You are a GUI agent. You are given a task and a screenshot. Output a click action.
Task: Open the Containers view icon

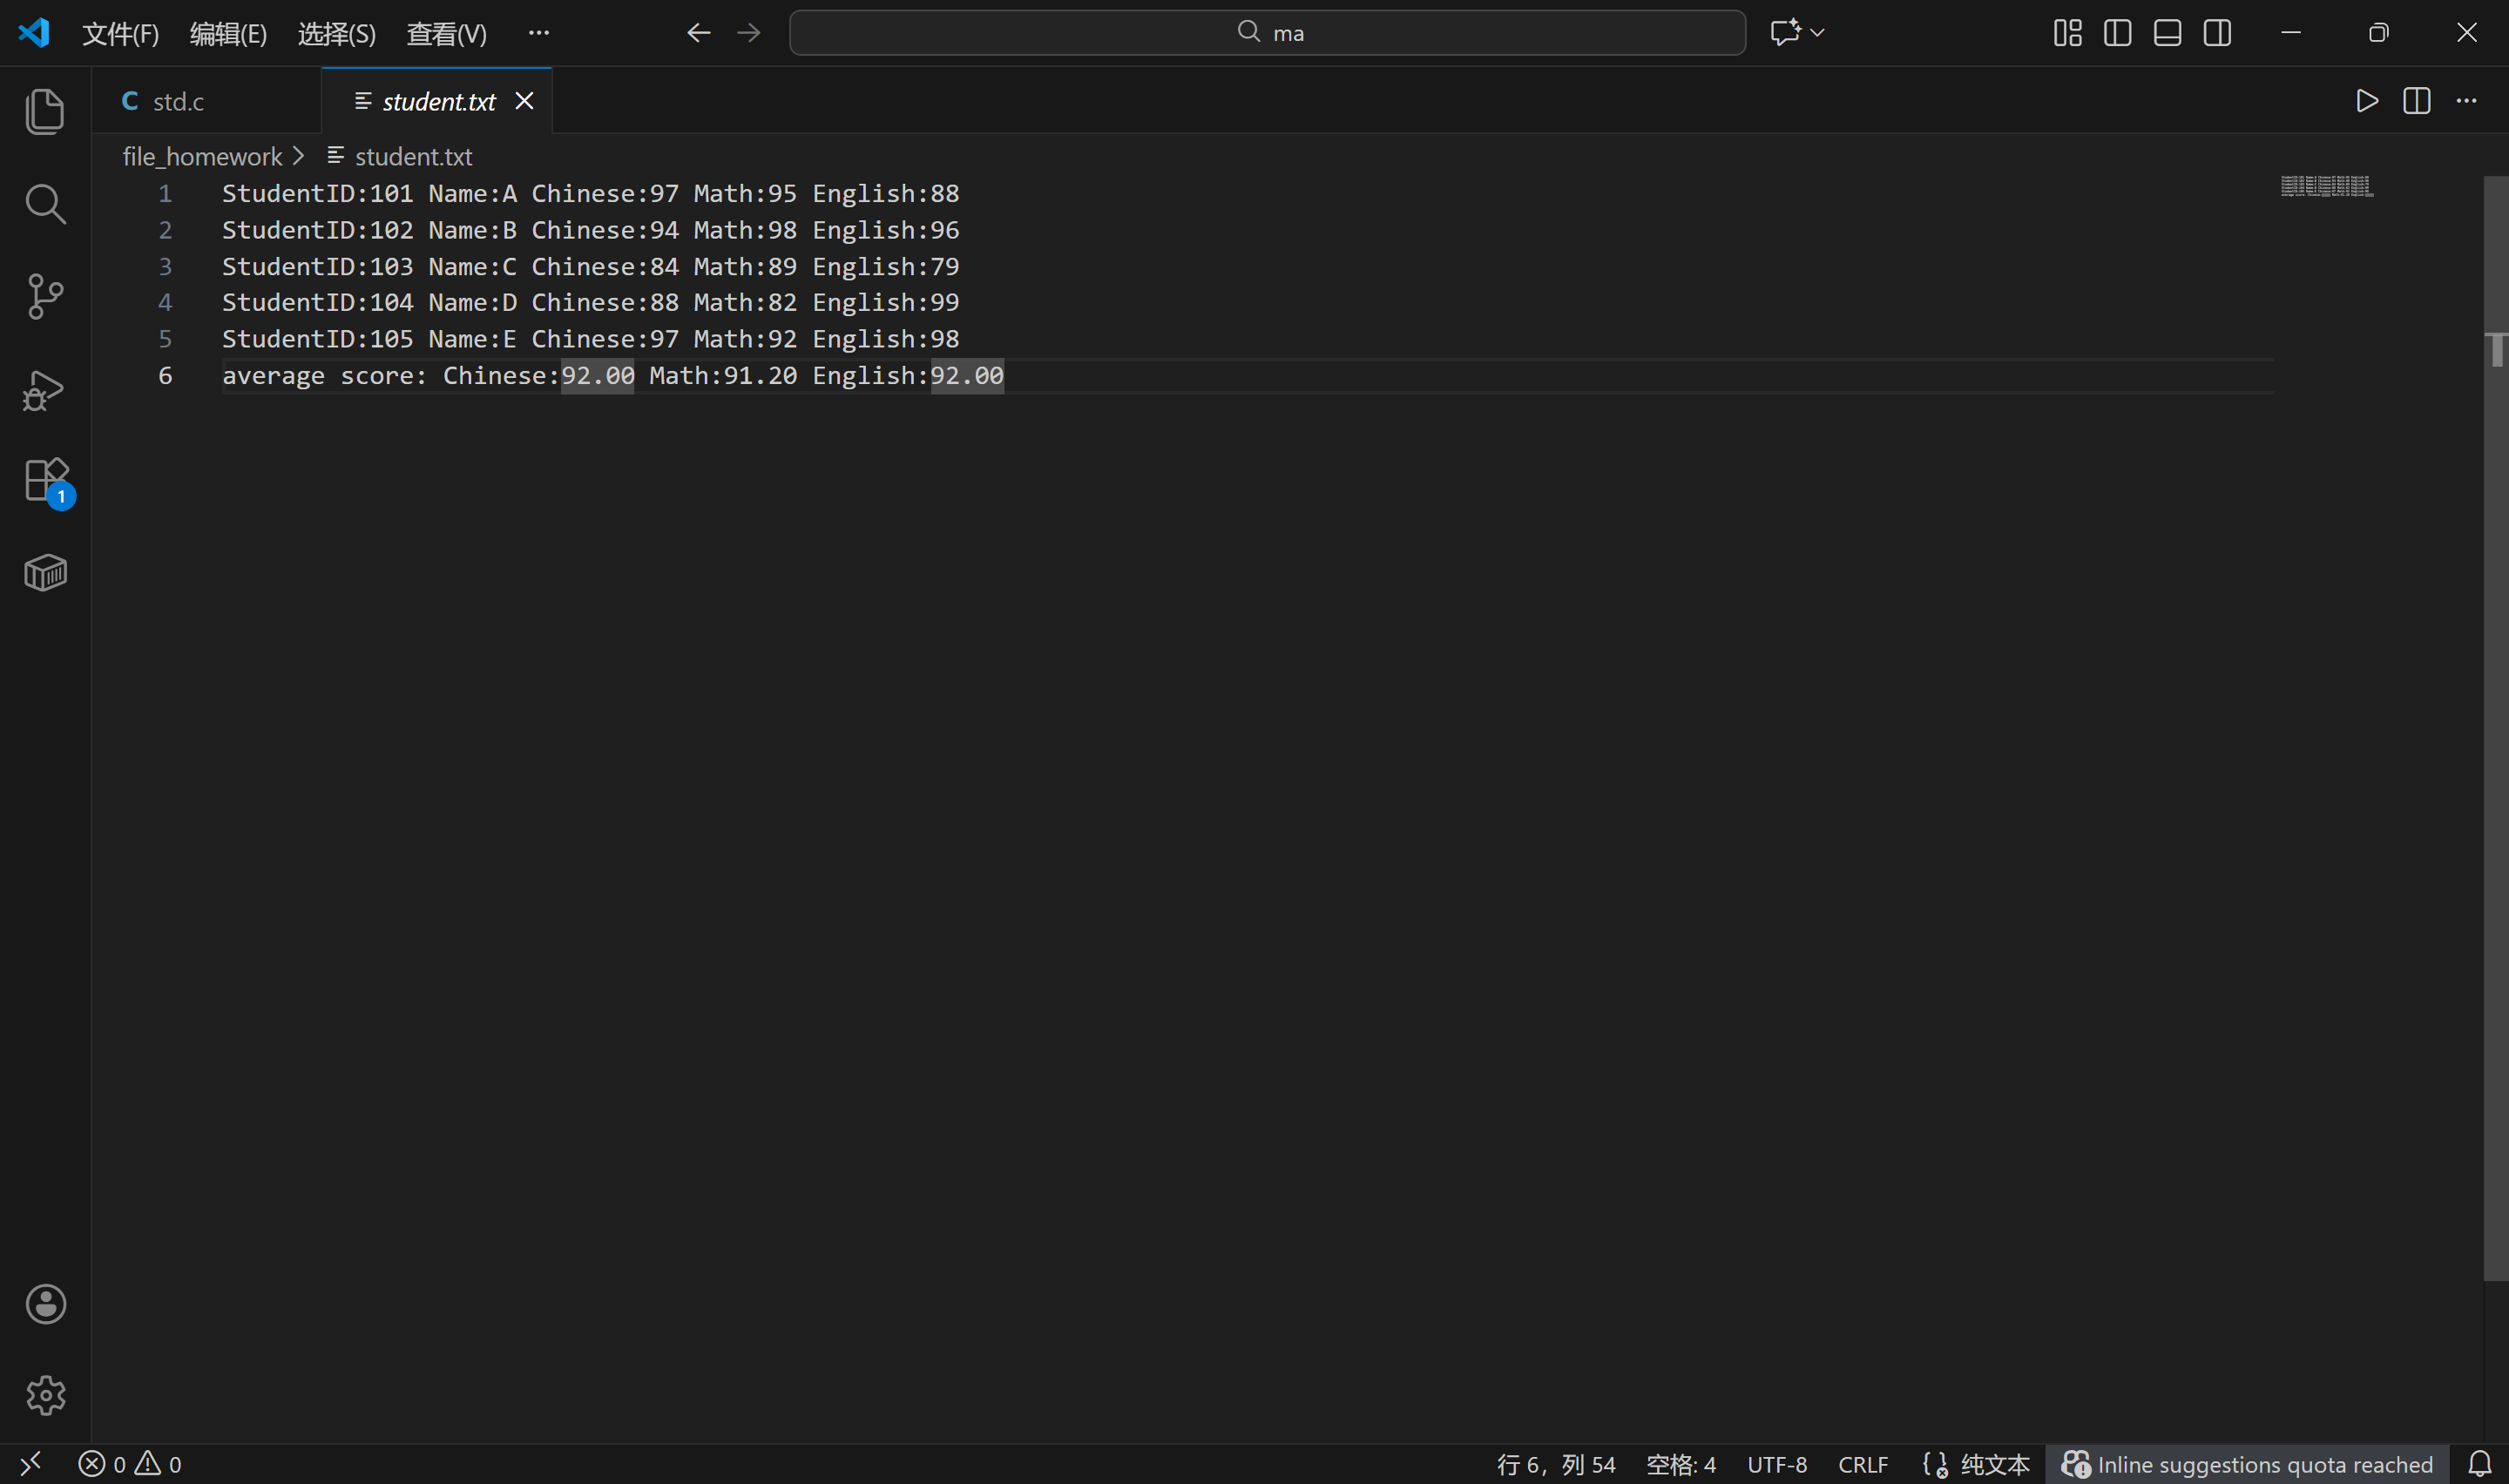point(45,573)
